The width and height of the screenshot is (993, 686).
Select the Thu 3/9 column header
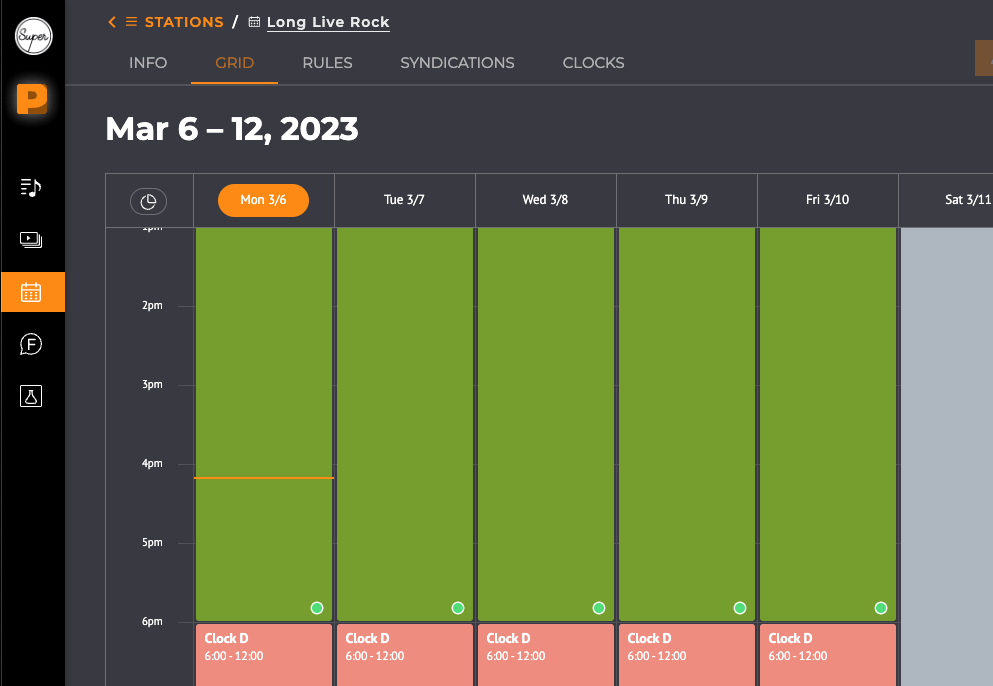pos(686,200)
